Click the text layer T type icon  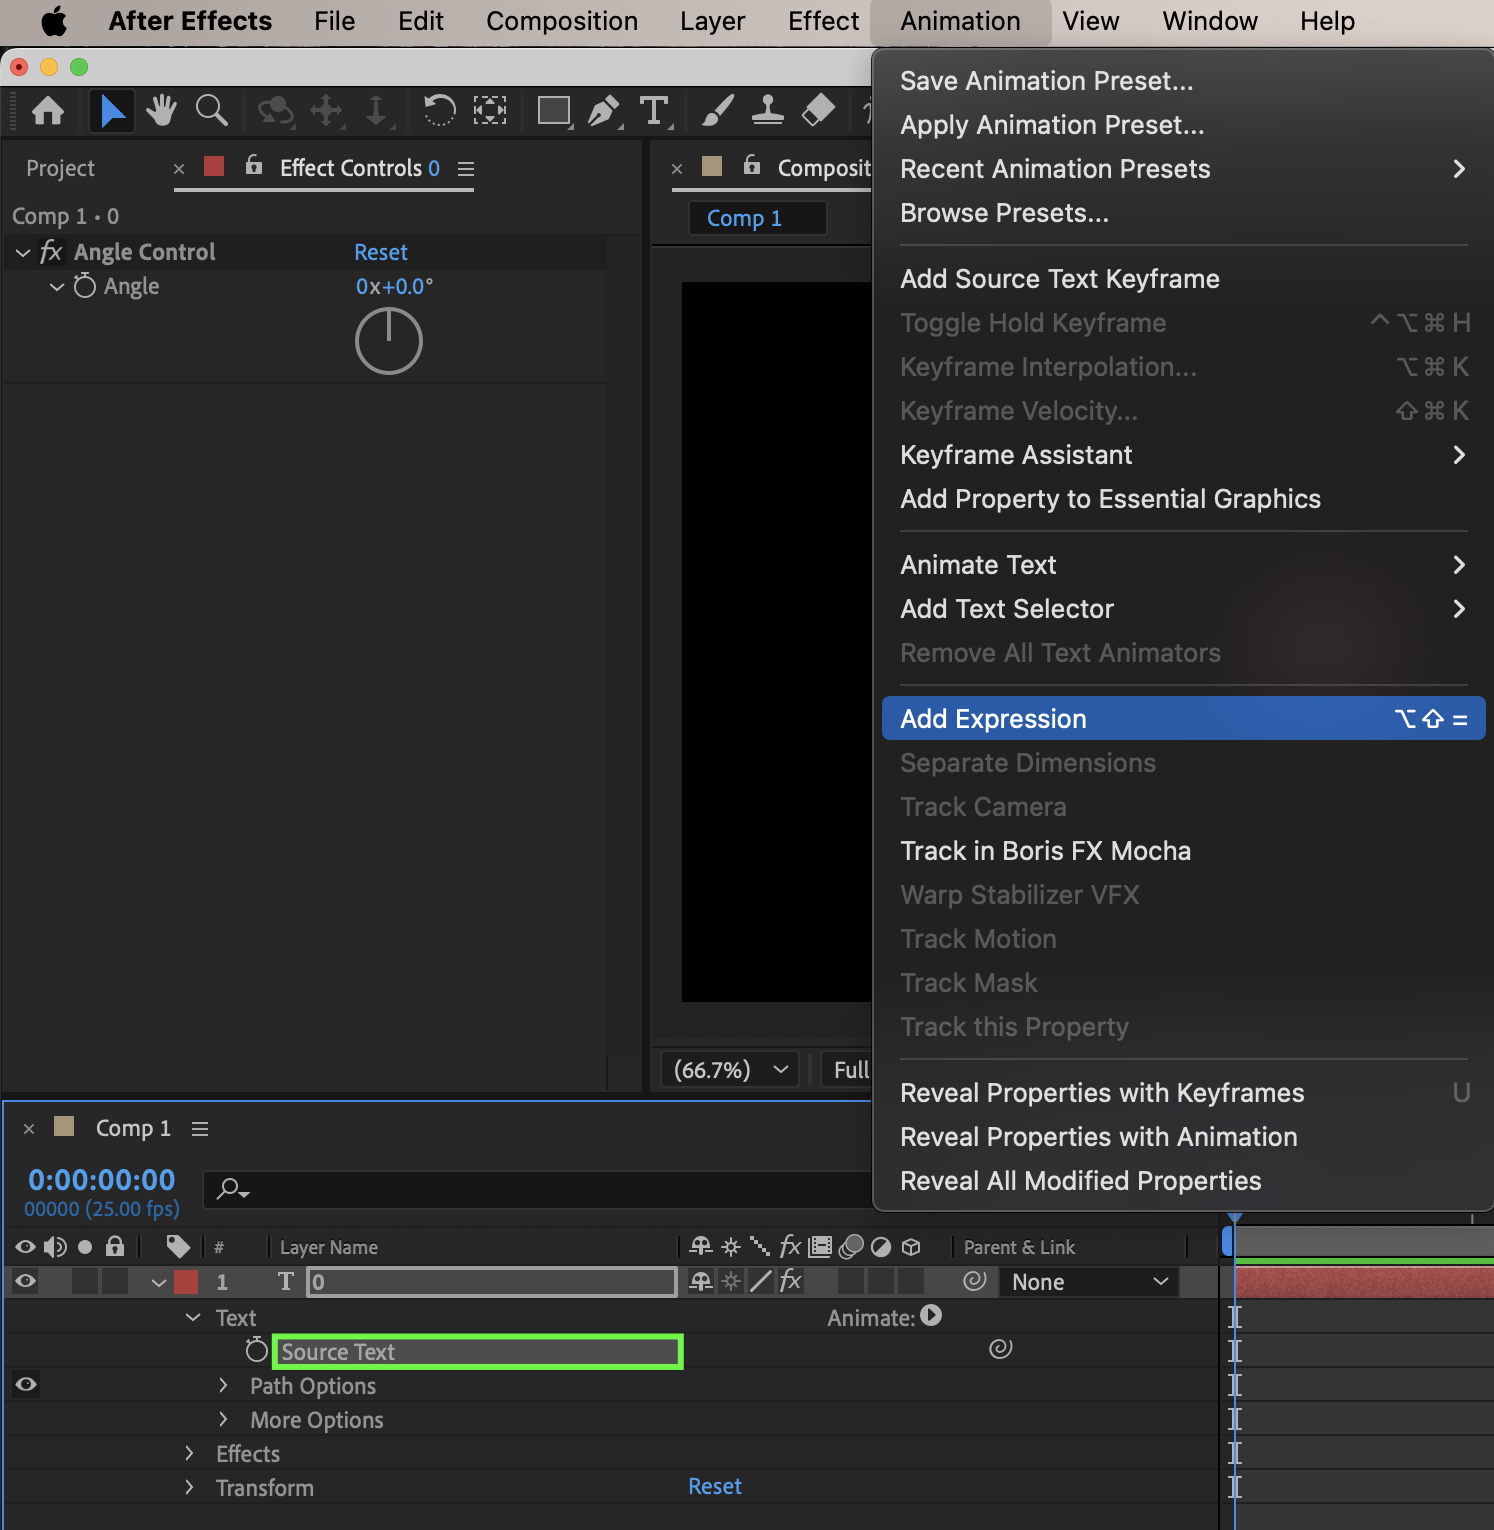pos(286,1281)
